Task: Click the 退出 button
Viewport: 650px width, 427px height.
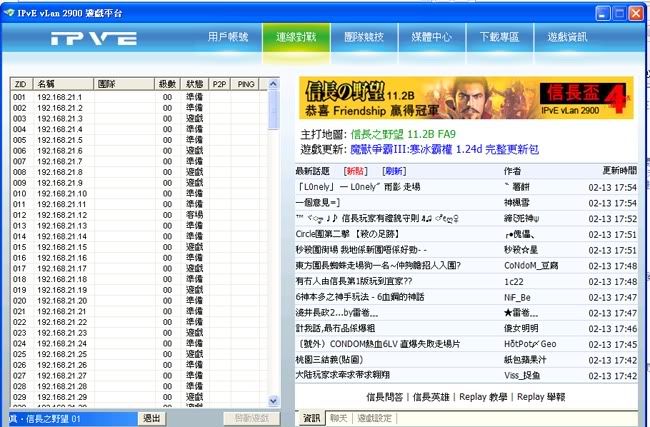Action: 152,418
